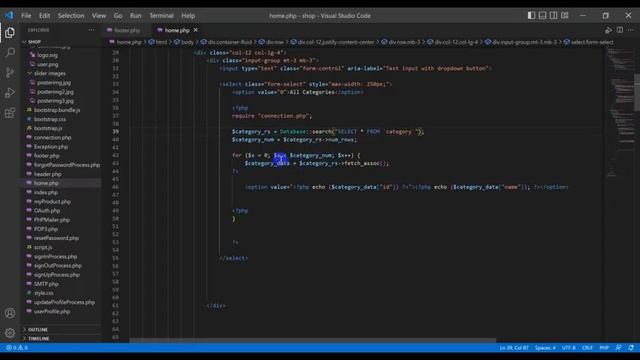Image resolution: width=640 pixels, height=360 pixels.
Task: Click the errors and warnings status indicator
Action: pyautogui.click(x=17, y=348)
